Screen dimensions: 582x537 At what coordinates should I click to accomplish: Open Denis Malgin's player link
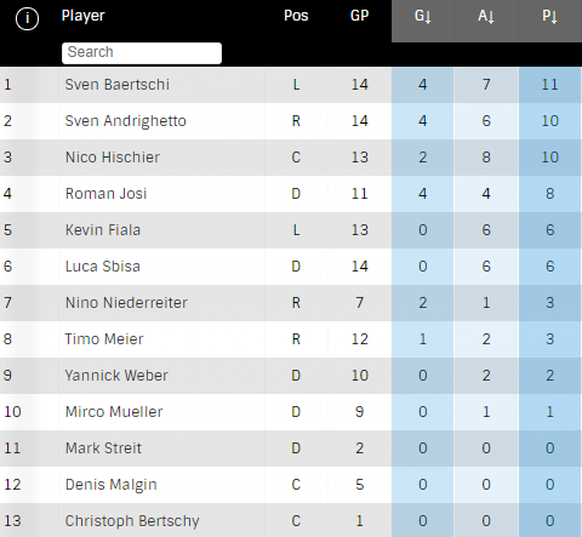111,485
